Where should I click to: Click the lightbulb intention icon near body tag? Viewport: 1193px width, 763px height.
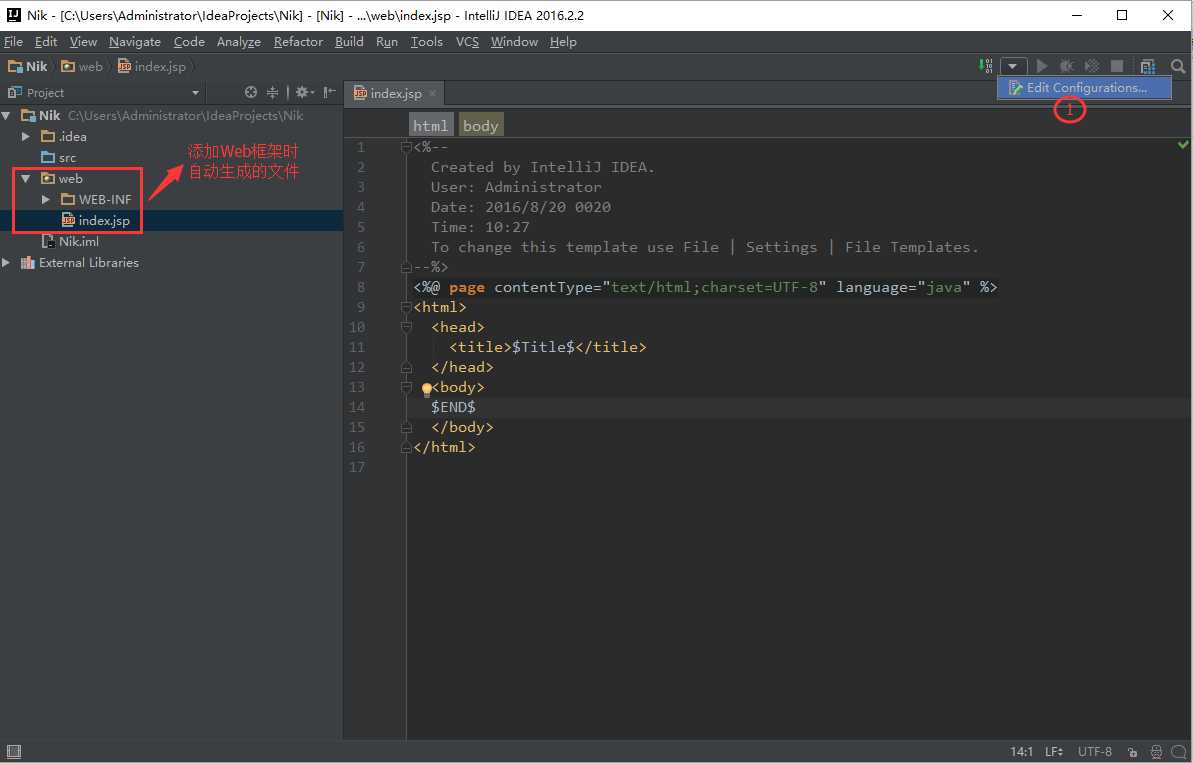pyautogui.click(x=426, y=389)
